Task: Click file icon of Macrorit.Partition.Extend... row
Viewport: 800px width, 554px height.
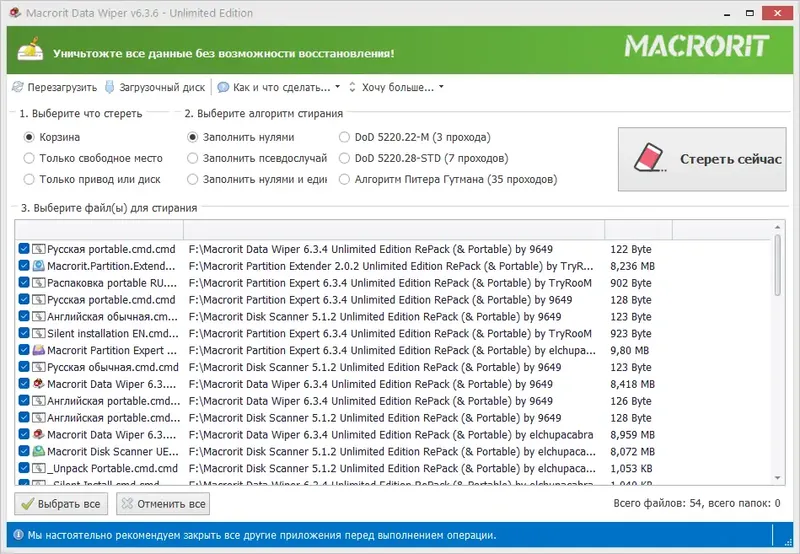Action: point(39,266)
